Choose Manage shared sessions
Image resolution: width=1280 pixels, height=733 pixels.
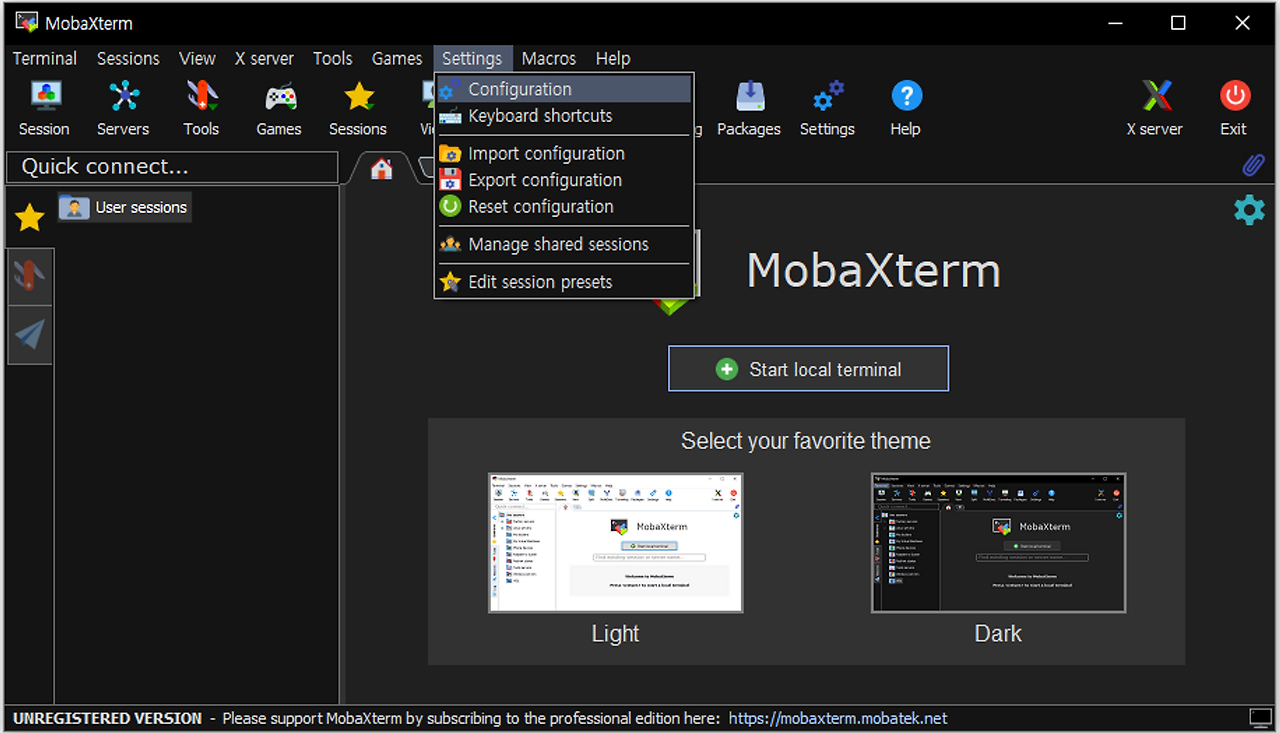click(564, 244)
